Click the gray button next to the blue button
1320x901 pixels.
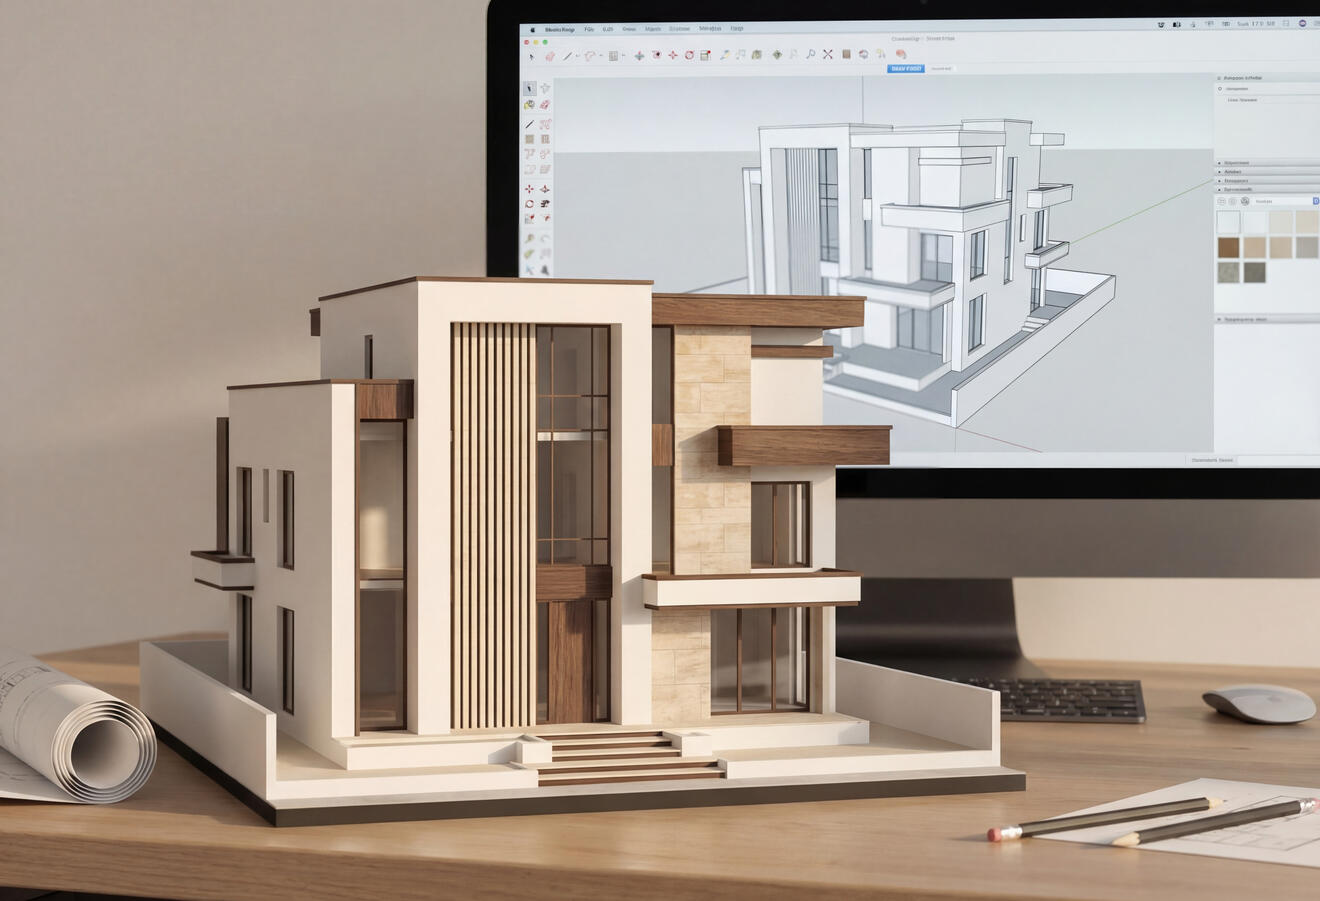[940, 69]
